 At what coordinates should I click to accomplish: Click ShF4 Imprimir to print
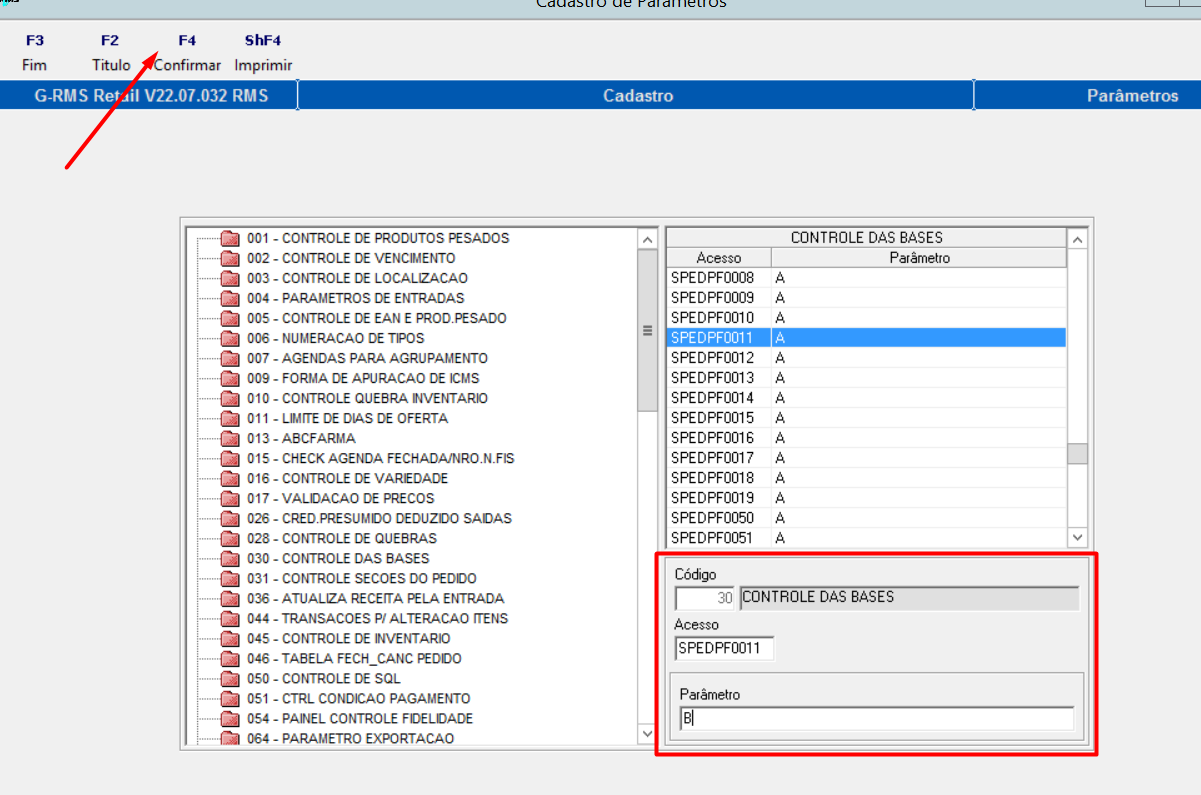coord(263,53)
